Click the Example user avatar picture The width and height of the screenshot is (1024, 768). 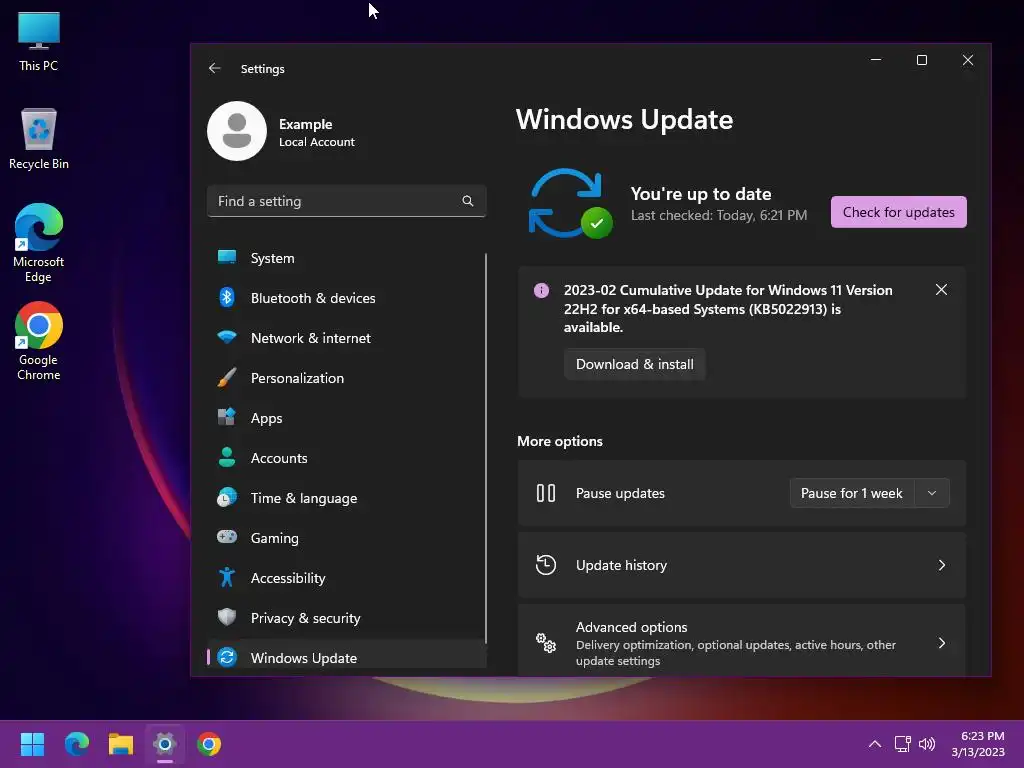coord(236,131)
